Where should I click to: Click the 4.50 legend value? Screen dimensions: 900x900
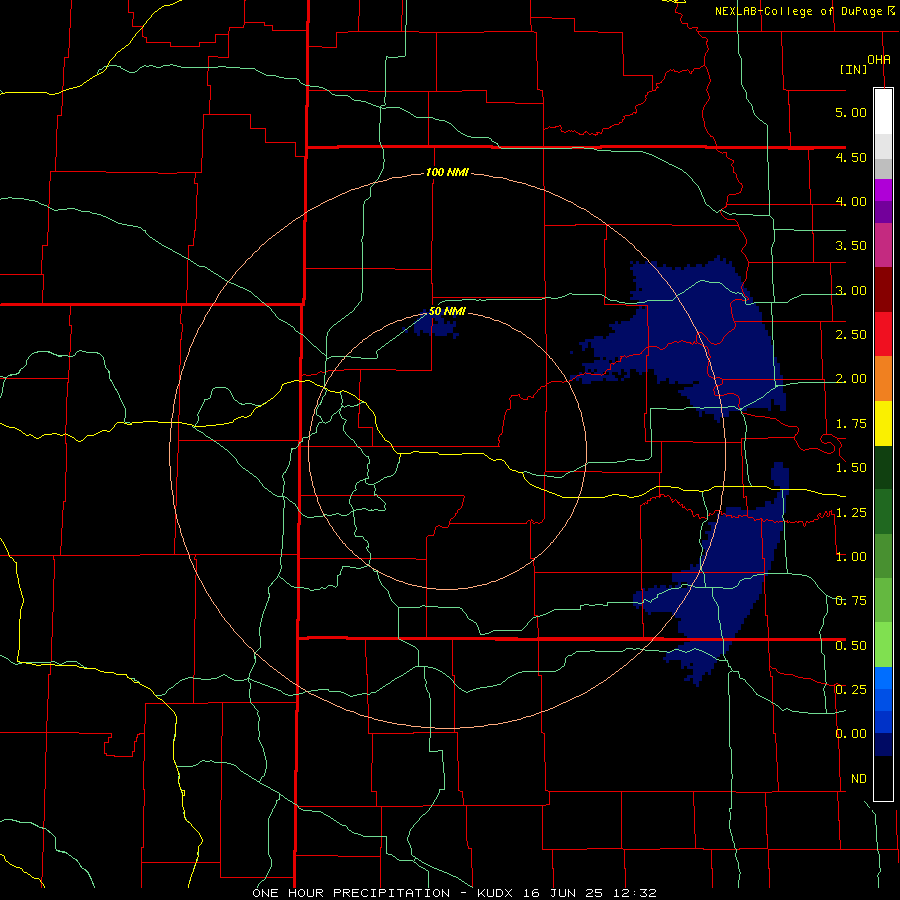pos(851,157)
